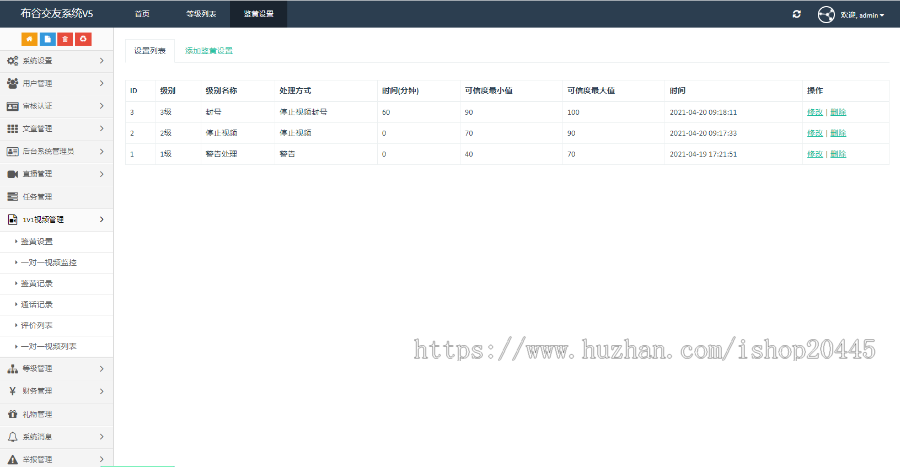Expand 审核认证 using its chevron
Viewport: 900px width, 467px height.
pos(102,106)
